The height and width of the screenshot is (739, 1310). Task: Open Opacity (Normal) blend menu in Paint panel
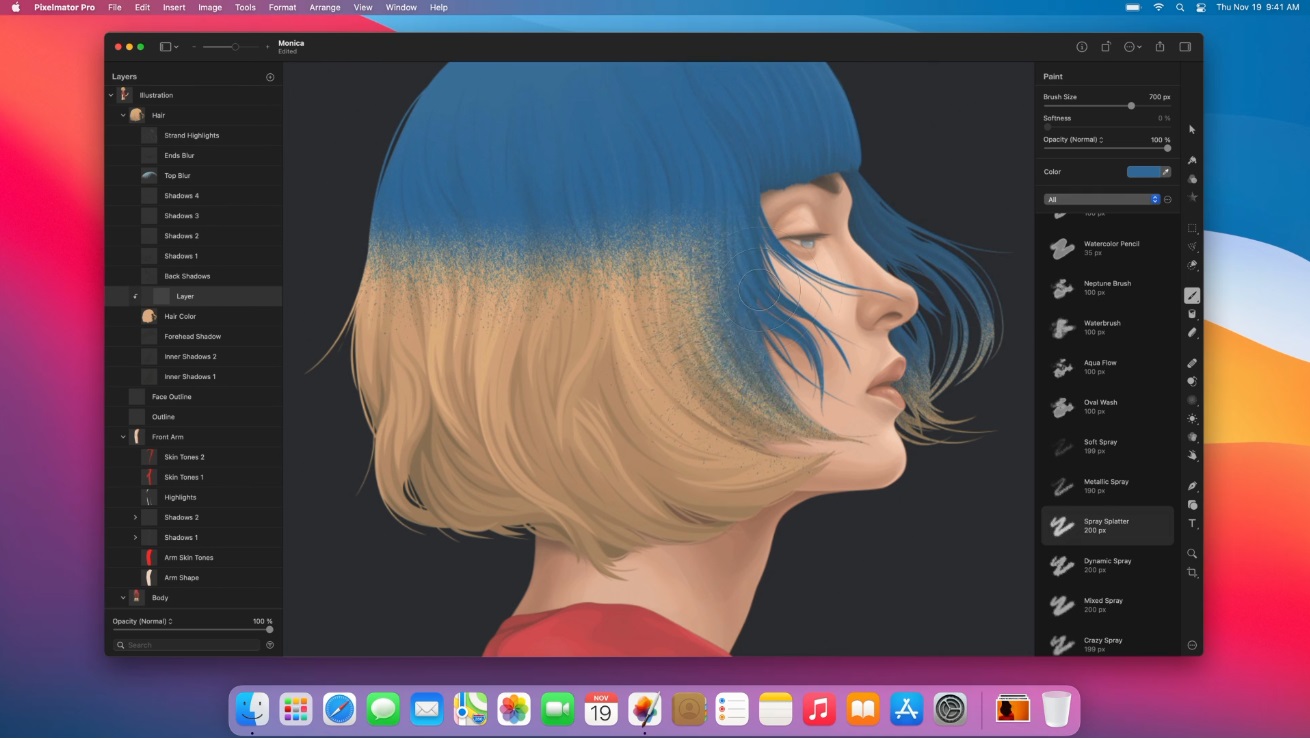click(x=1073, y=140)
